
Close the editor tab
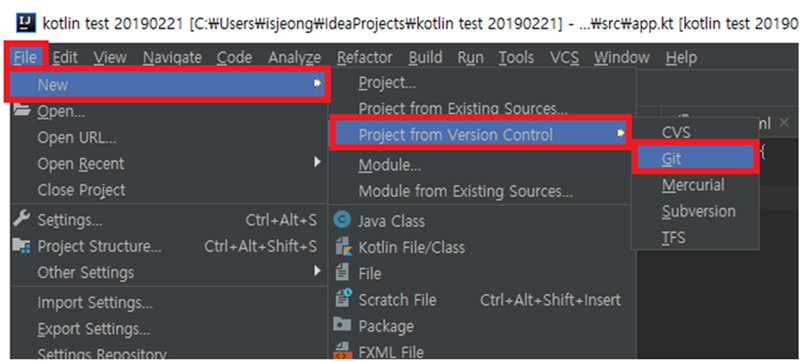click(784, 122)
